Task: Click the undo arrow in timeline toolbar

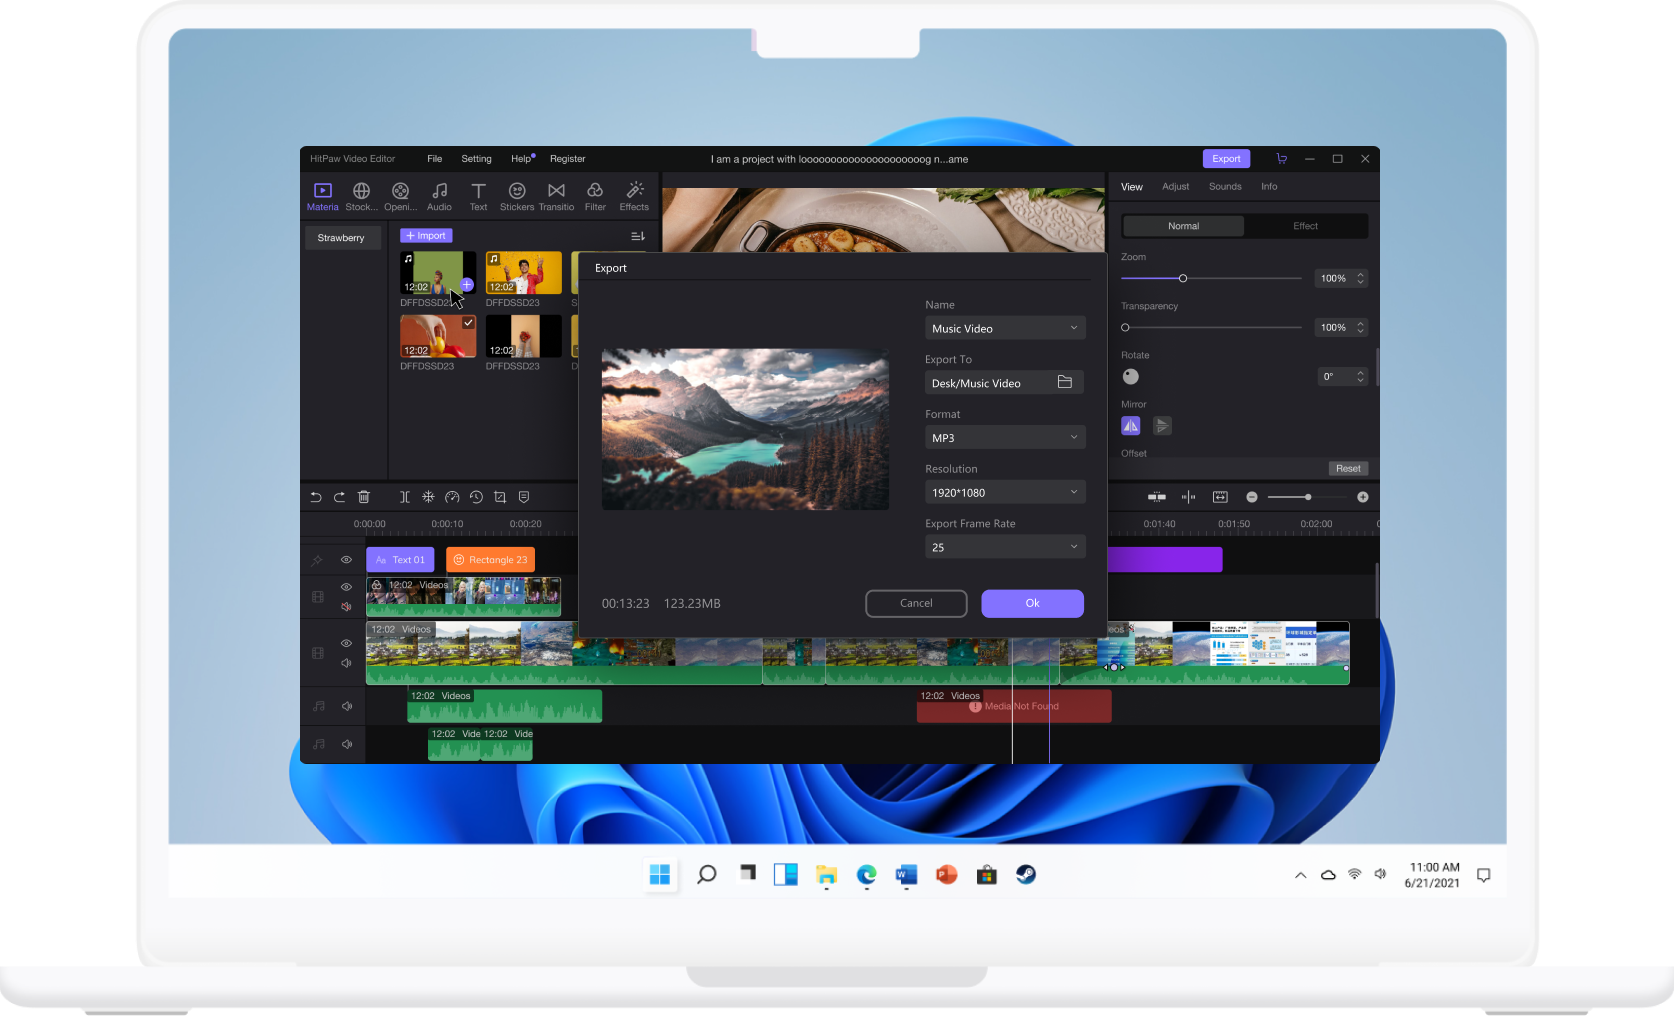Action: [316, 497]
